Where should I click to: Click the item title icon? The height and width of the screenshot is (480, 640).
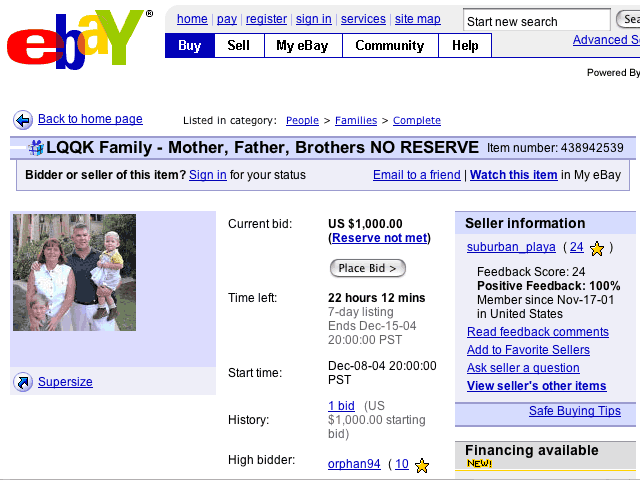pyautogui.click(x=36, y=148)
